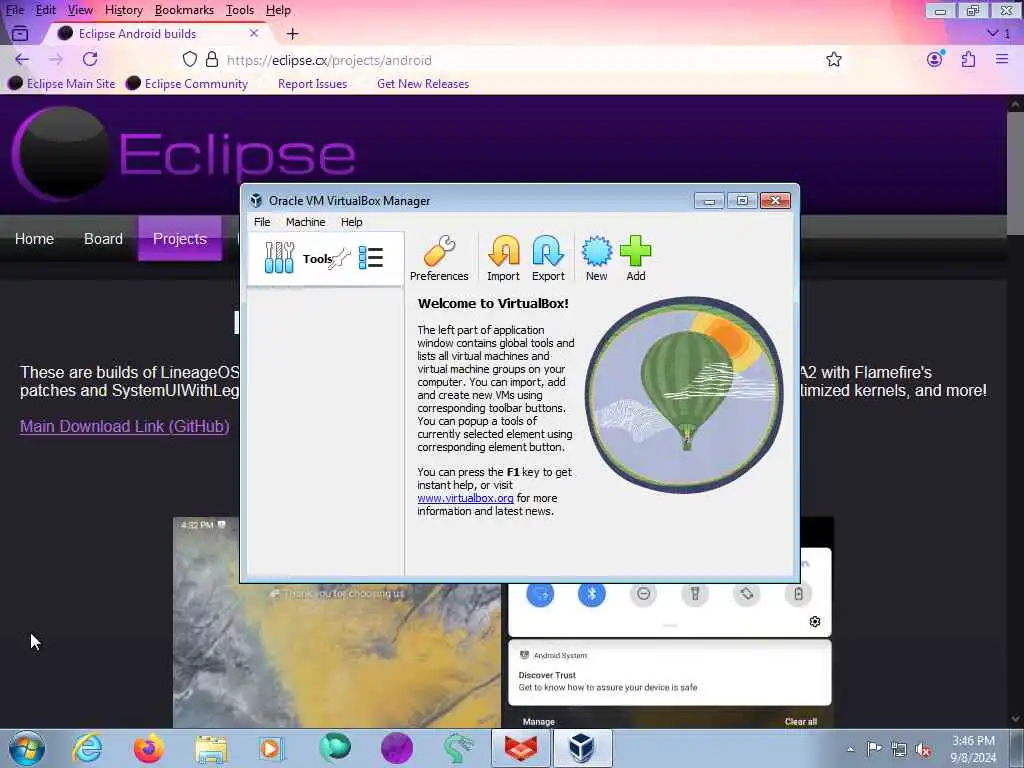
Task: Launch Internet Explorer from taskbar
Action: [x=87, y=748]
